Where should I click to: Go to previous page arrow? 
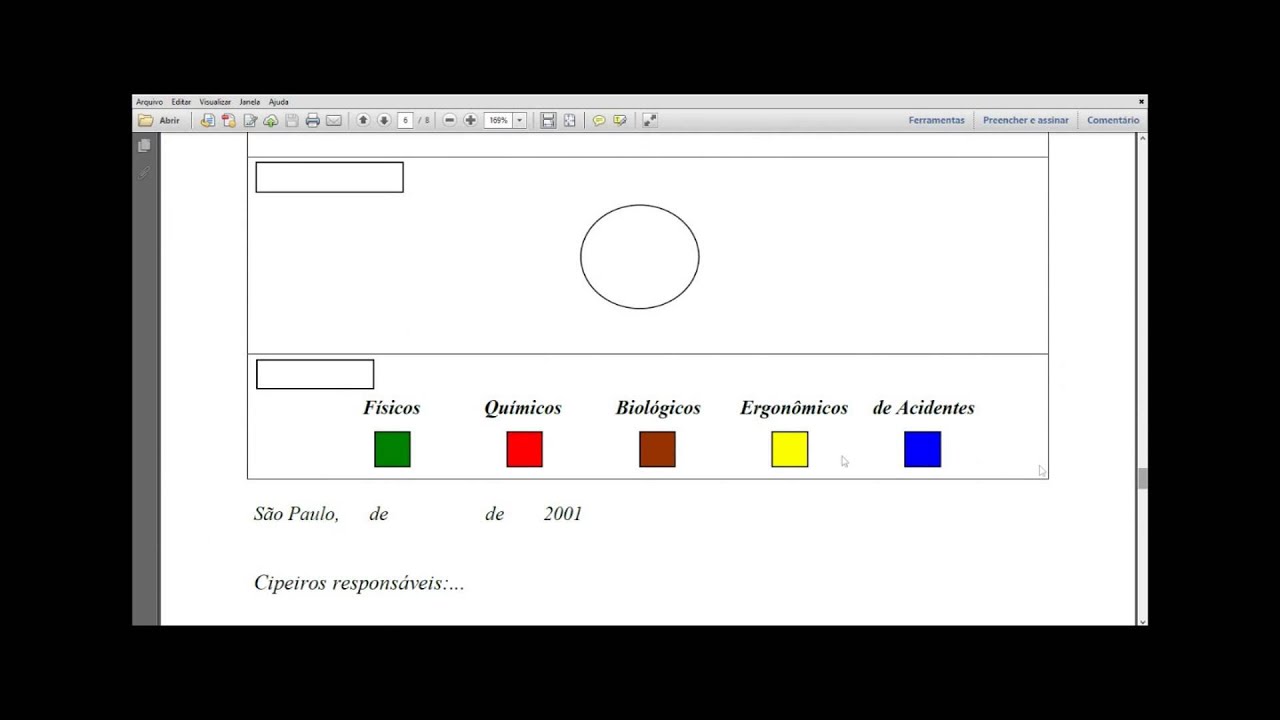point(363,120)
